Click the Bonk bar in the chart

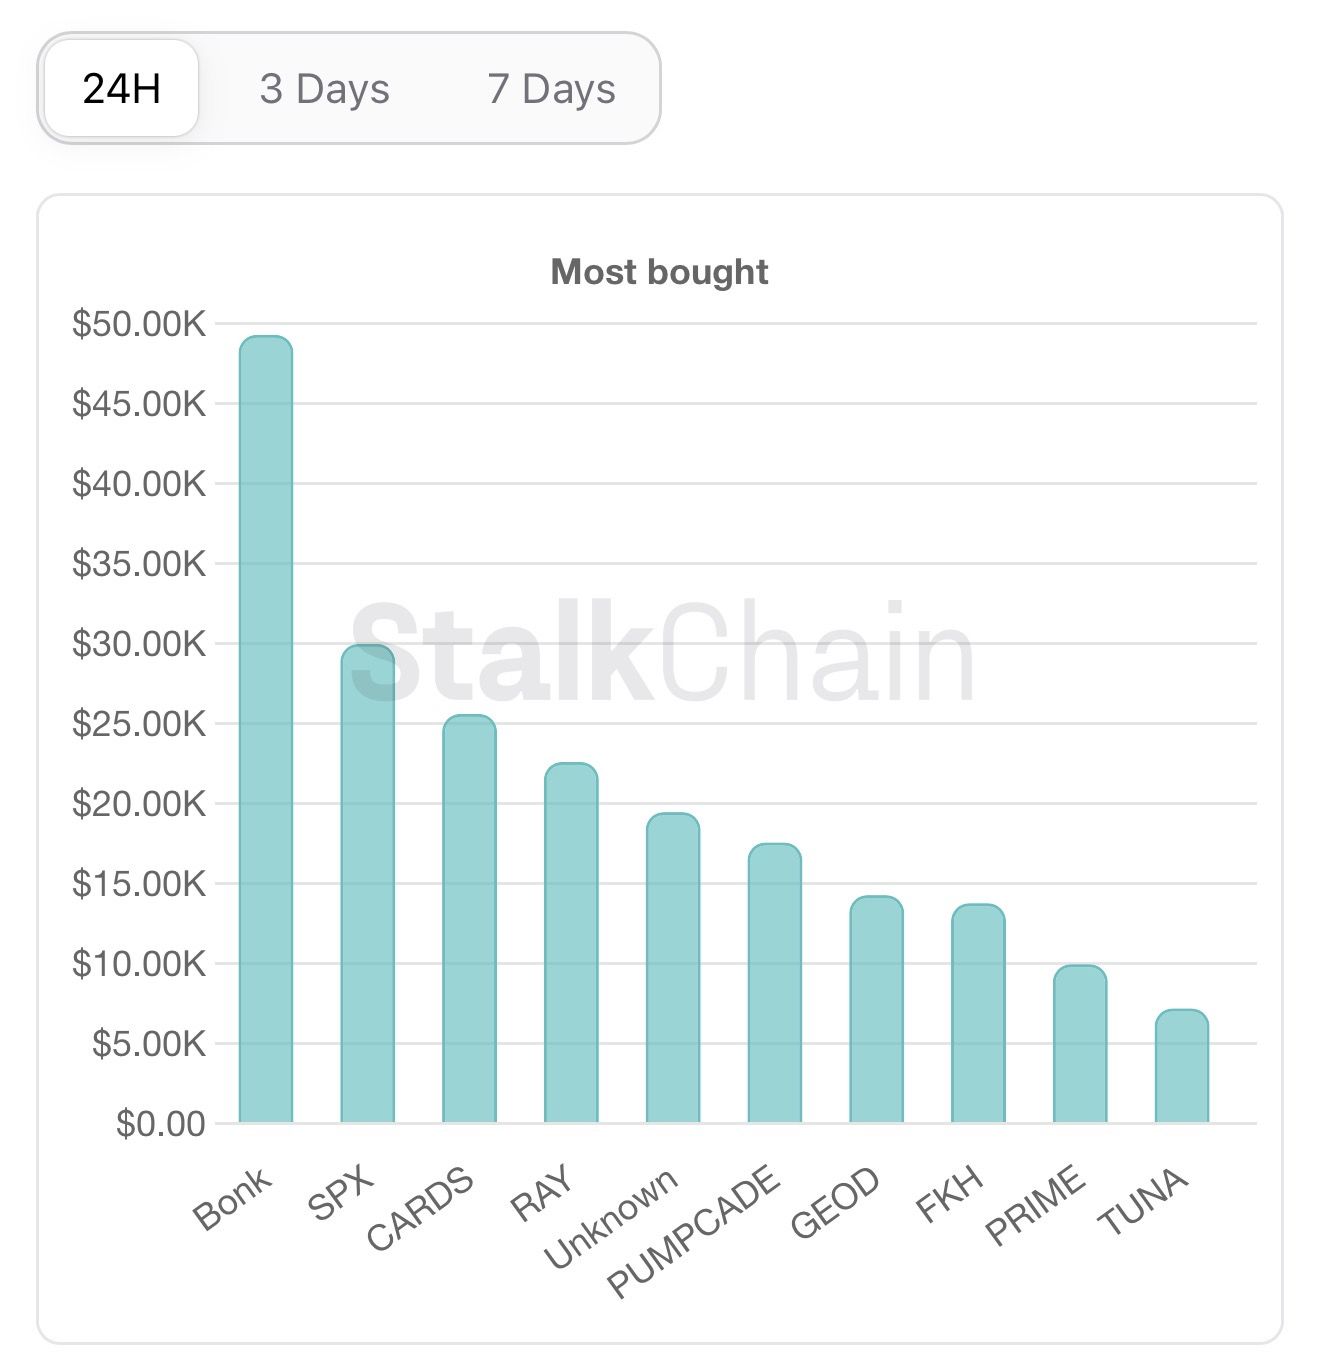click(266, 730)
